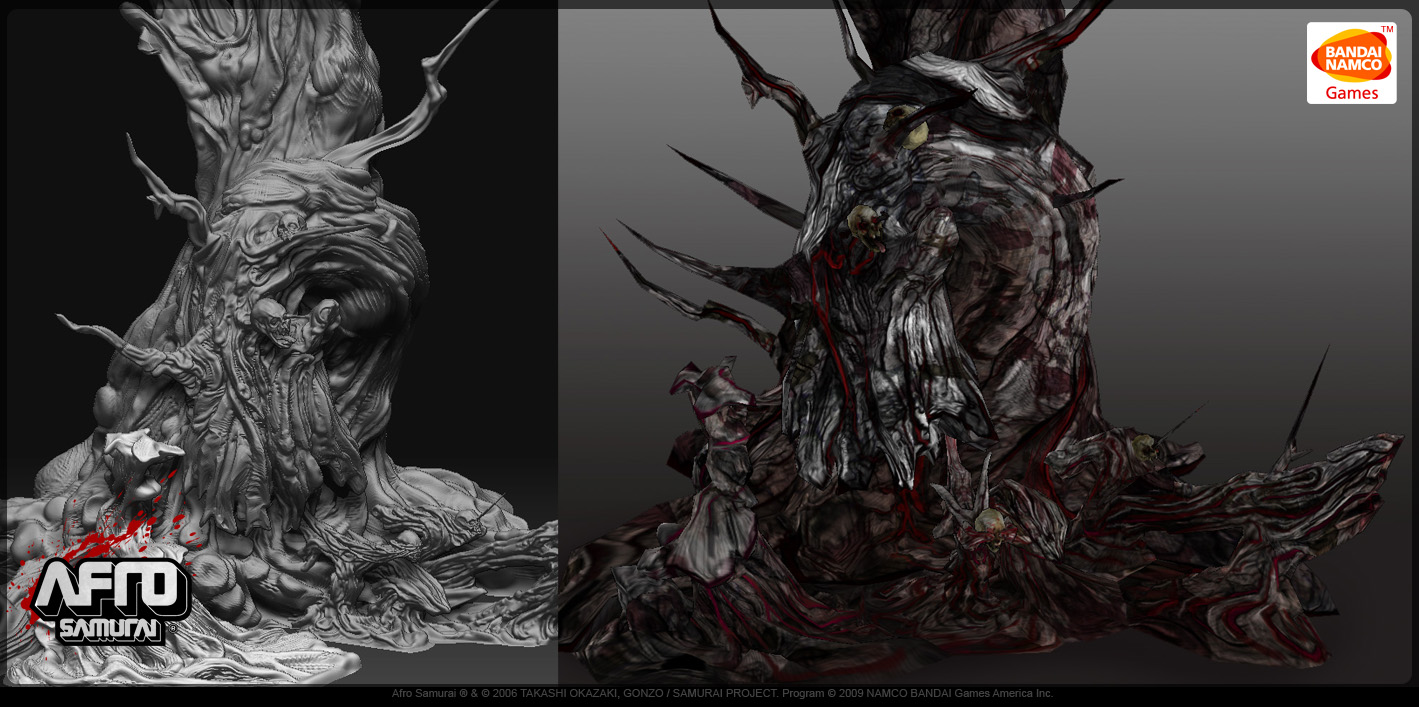Click the textured tree model render
1419x707 pixels.
984,342
